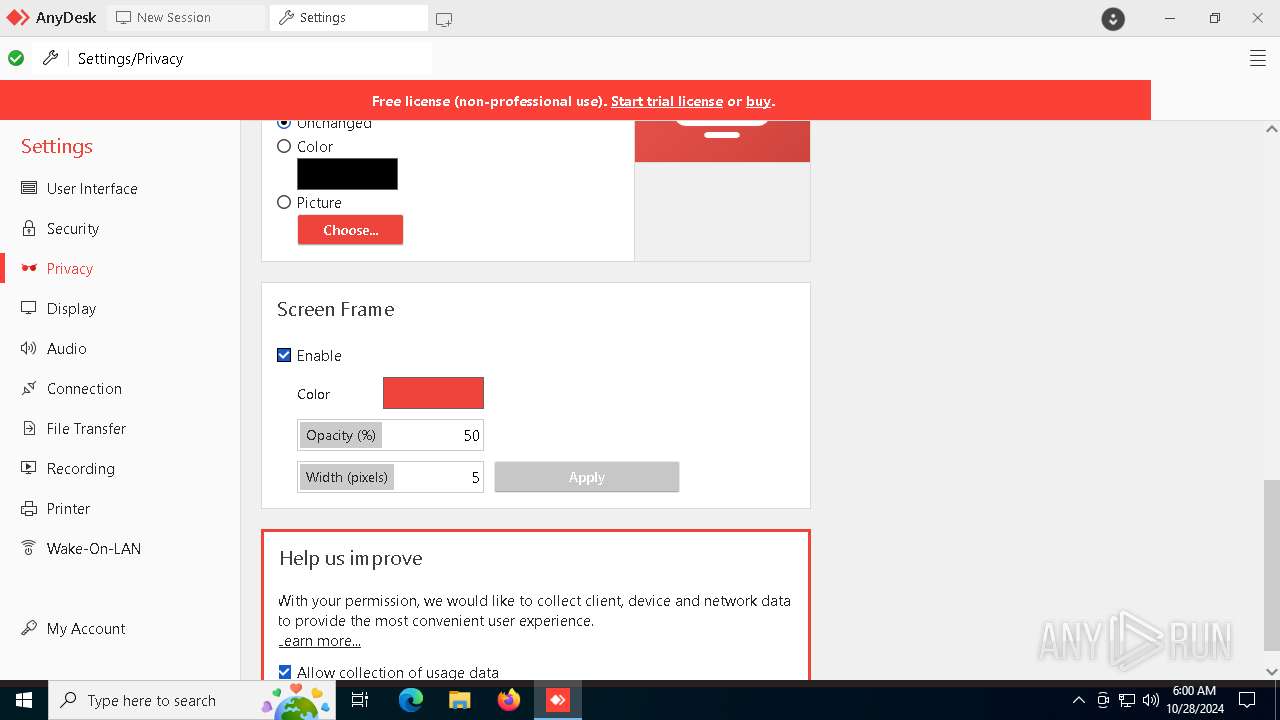Launch Microsoft Edge from taskbar
The height and width of the screenshot is (720, 1280).
click(x=411, y=700)
